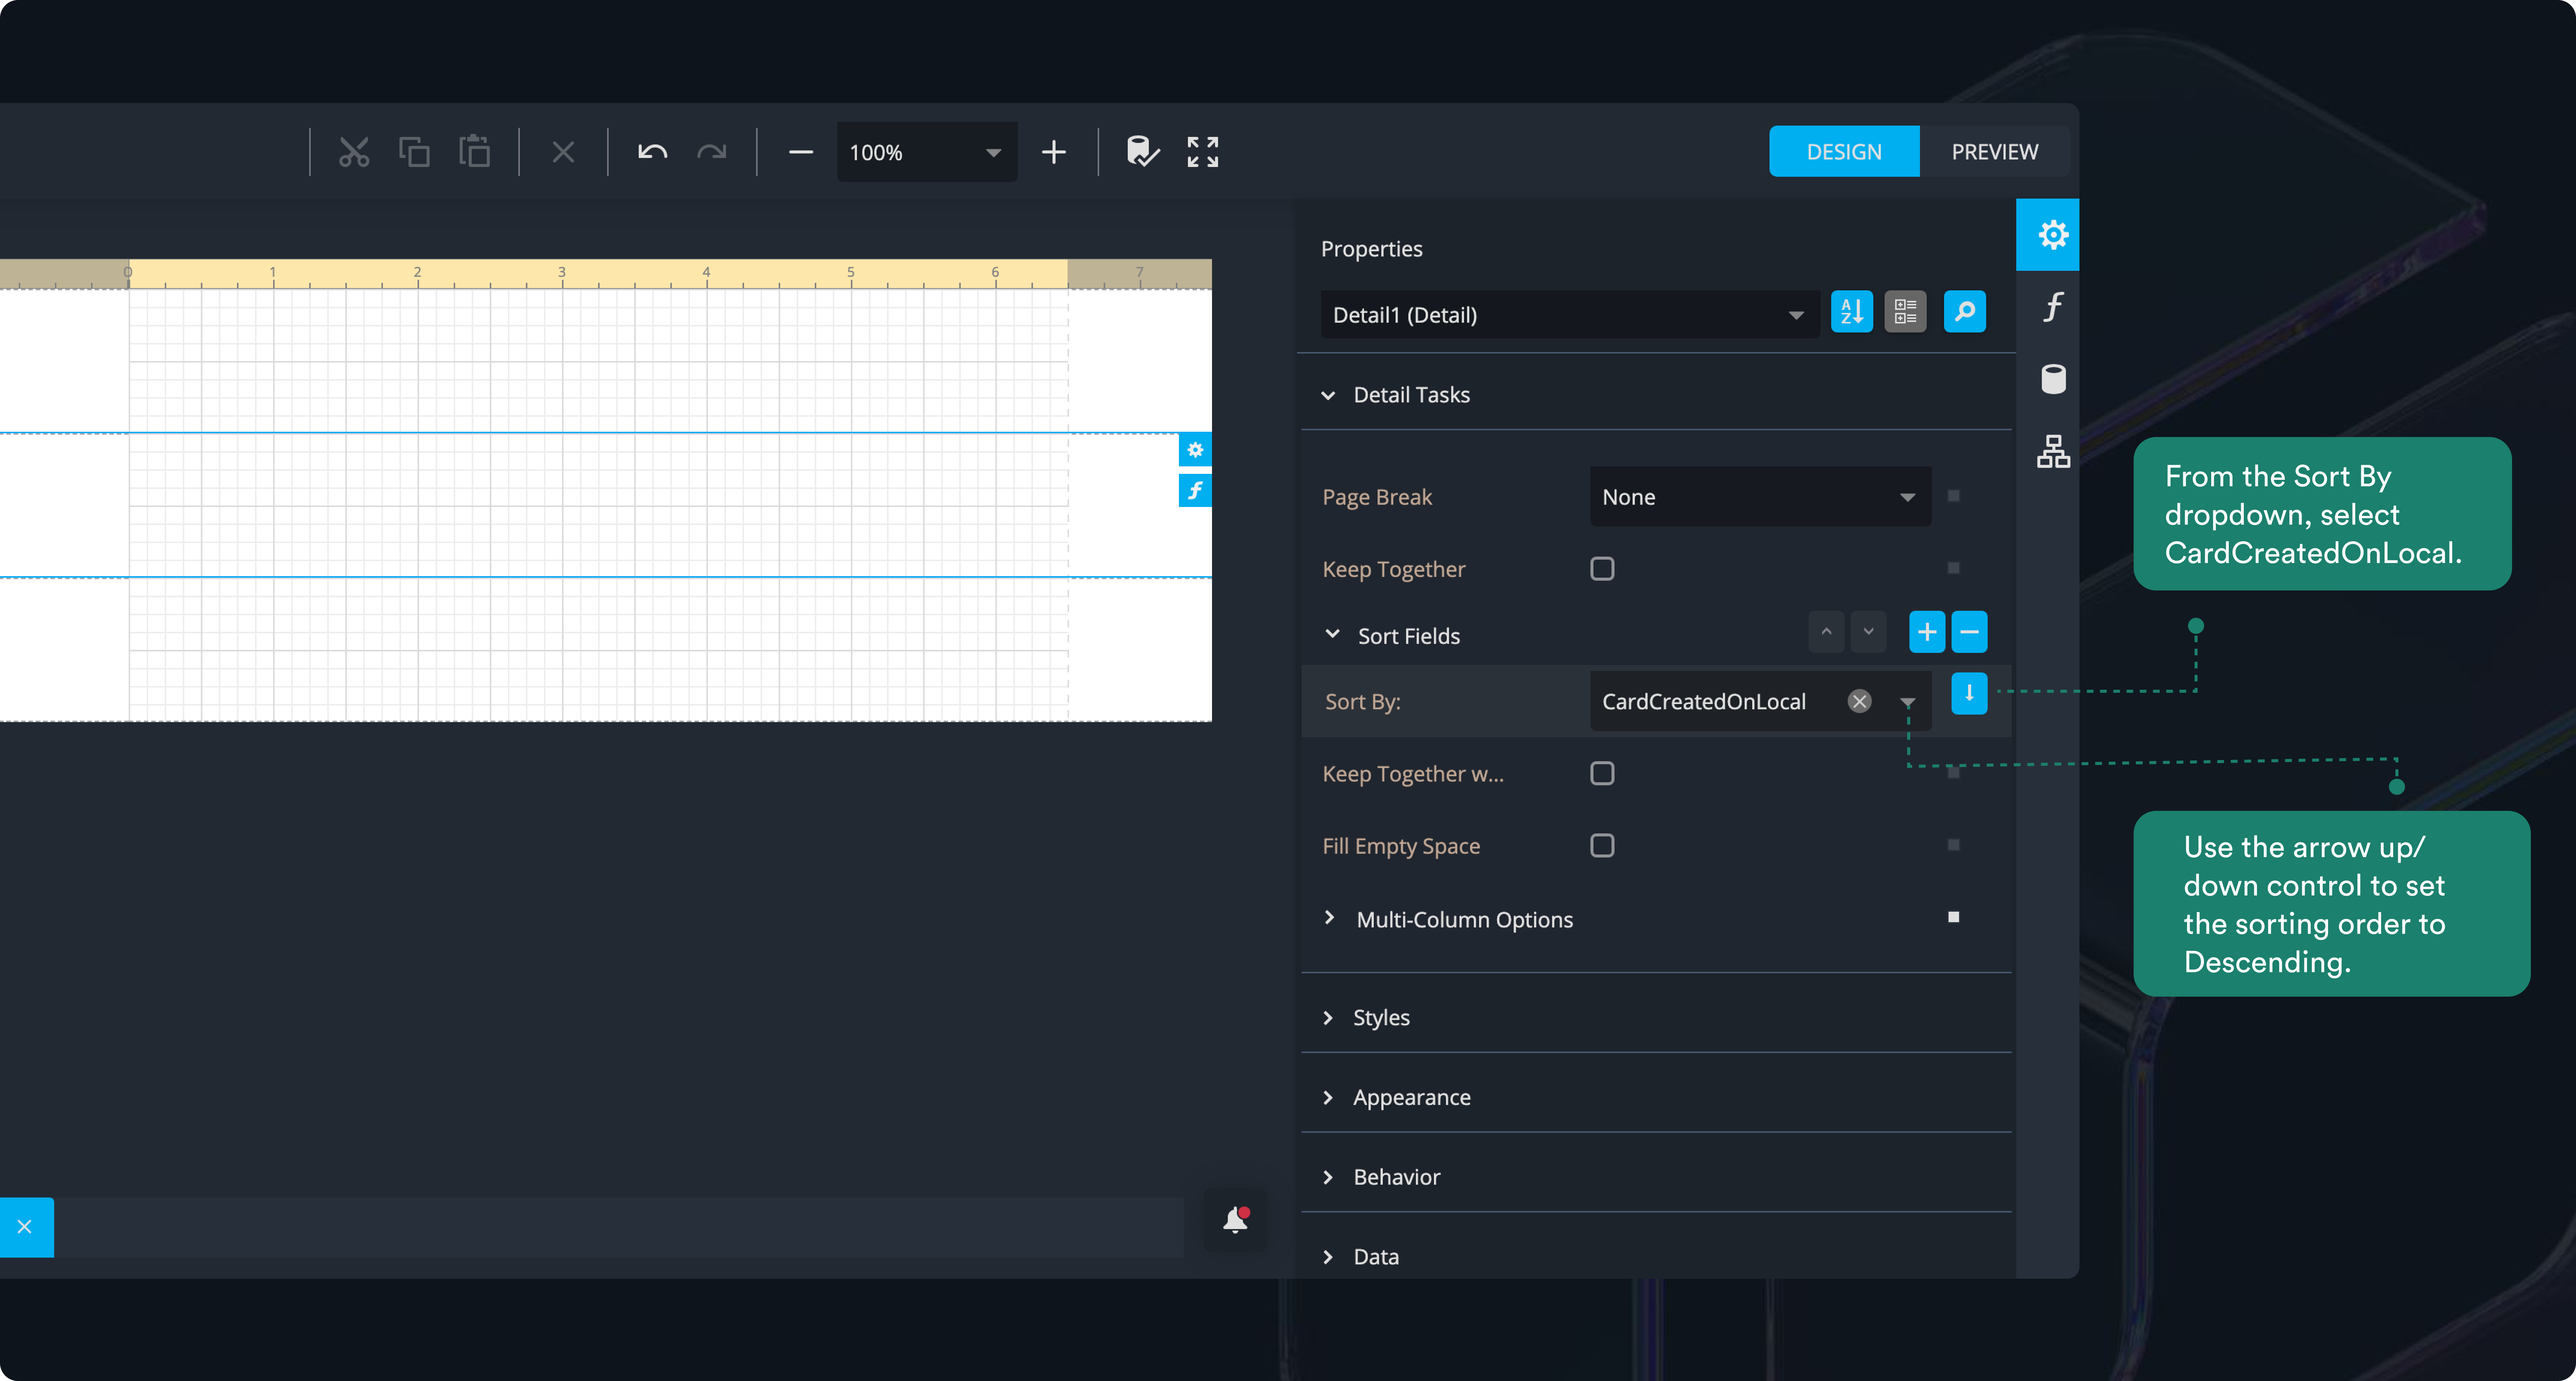The height and width of the screenshot is (1381, 2576).
Task: Enable the Fill Empty Space checkbox
Action: [1602, 846]
